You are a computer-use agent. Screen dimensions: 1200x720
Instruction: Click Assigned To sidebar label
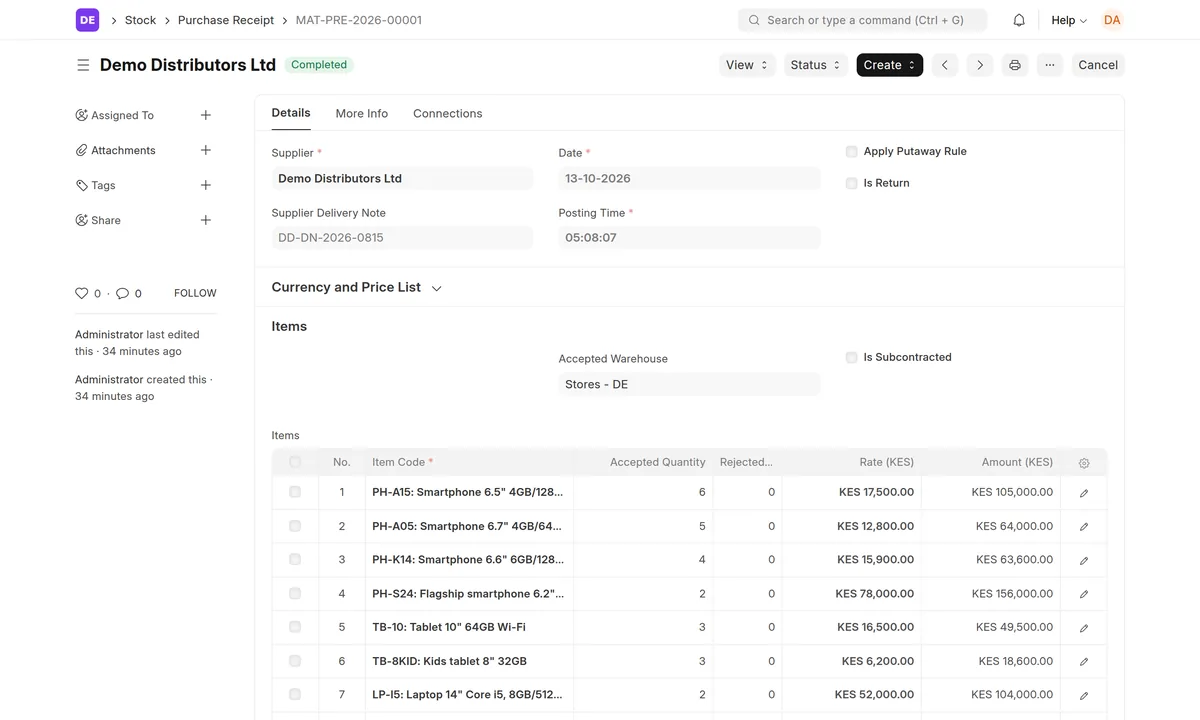coord(122,115)
